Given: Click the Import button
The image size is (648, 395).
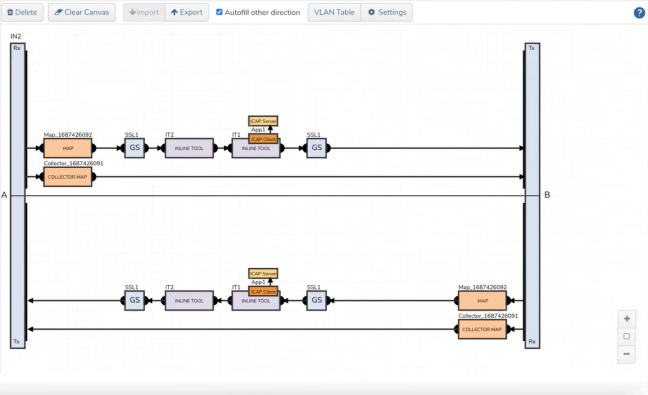Looking at the screenshot, I should [x=144, y=12].
